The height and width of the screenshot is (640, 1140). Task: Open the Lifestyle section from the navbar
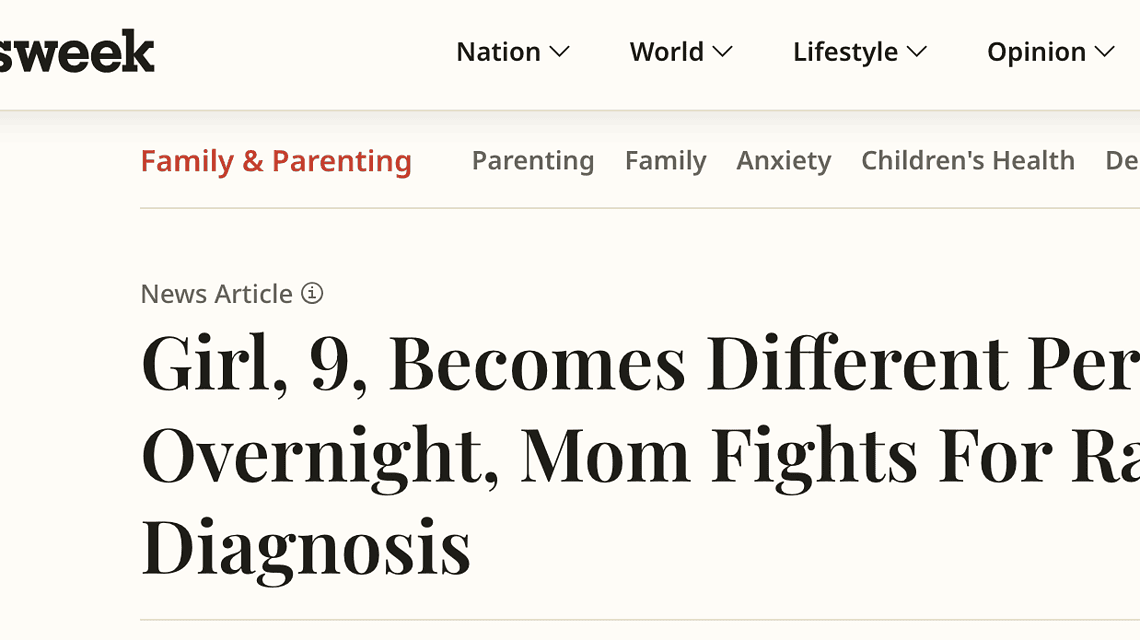845,52
